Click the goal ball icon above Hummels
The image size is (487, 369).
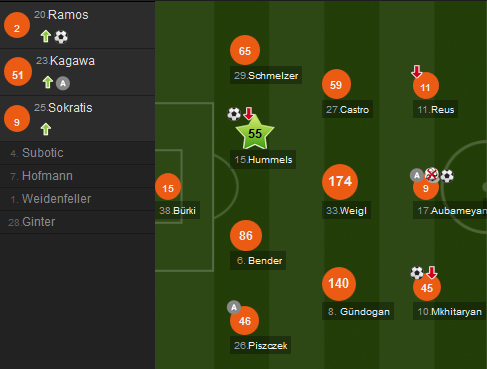(x=234, y=114)
